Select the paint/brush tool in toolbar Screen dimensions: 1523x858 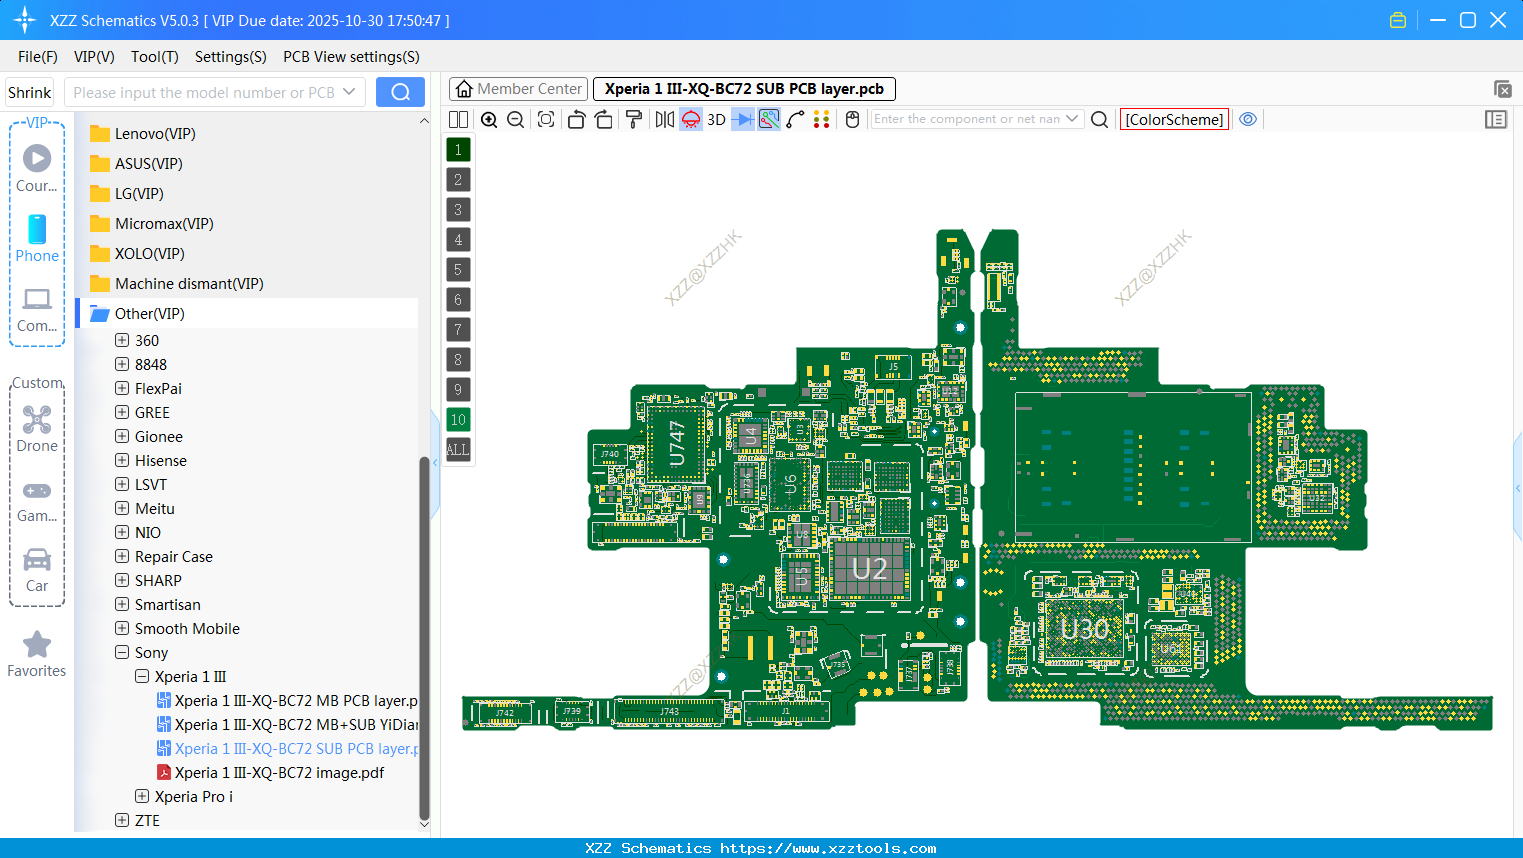tap(633, 119)
